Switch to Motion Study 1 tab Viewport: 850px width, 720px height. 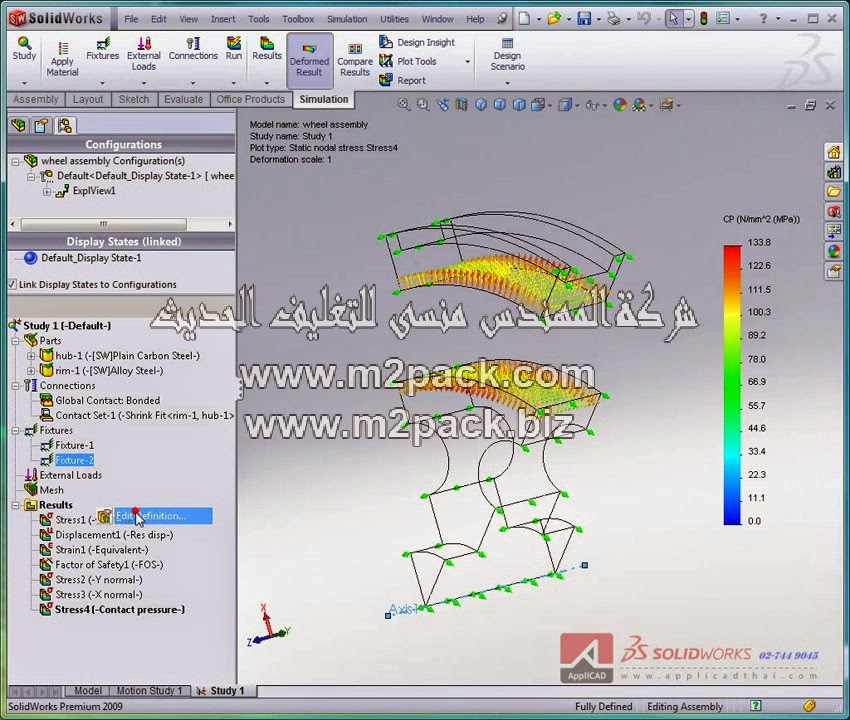[x=150, y=691]
